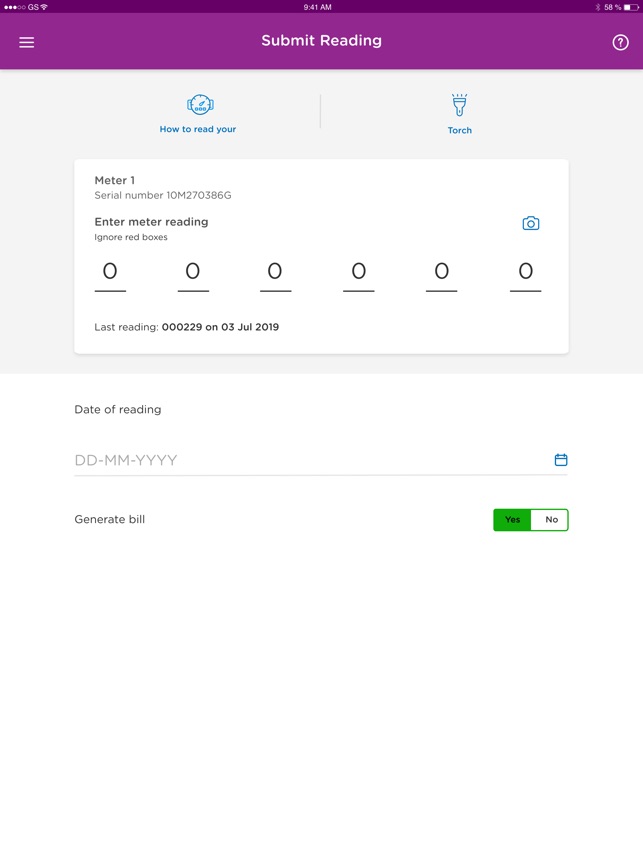Select Yes for Generate bill

(x=512, y=520)
